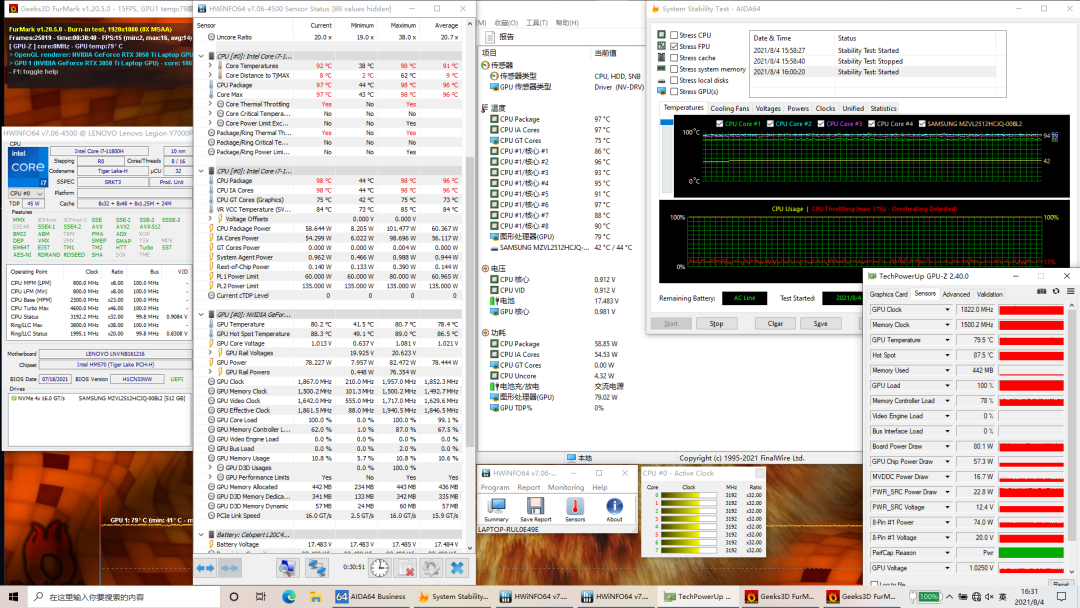The width and height of the screenshot is (1080, 608).
Task: Click GPU-Z screenshot camera icon
Action: pyautogui.click(x=1041, y=291)
